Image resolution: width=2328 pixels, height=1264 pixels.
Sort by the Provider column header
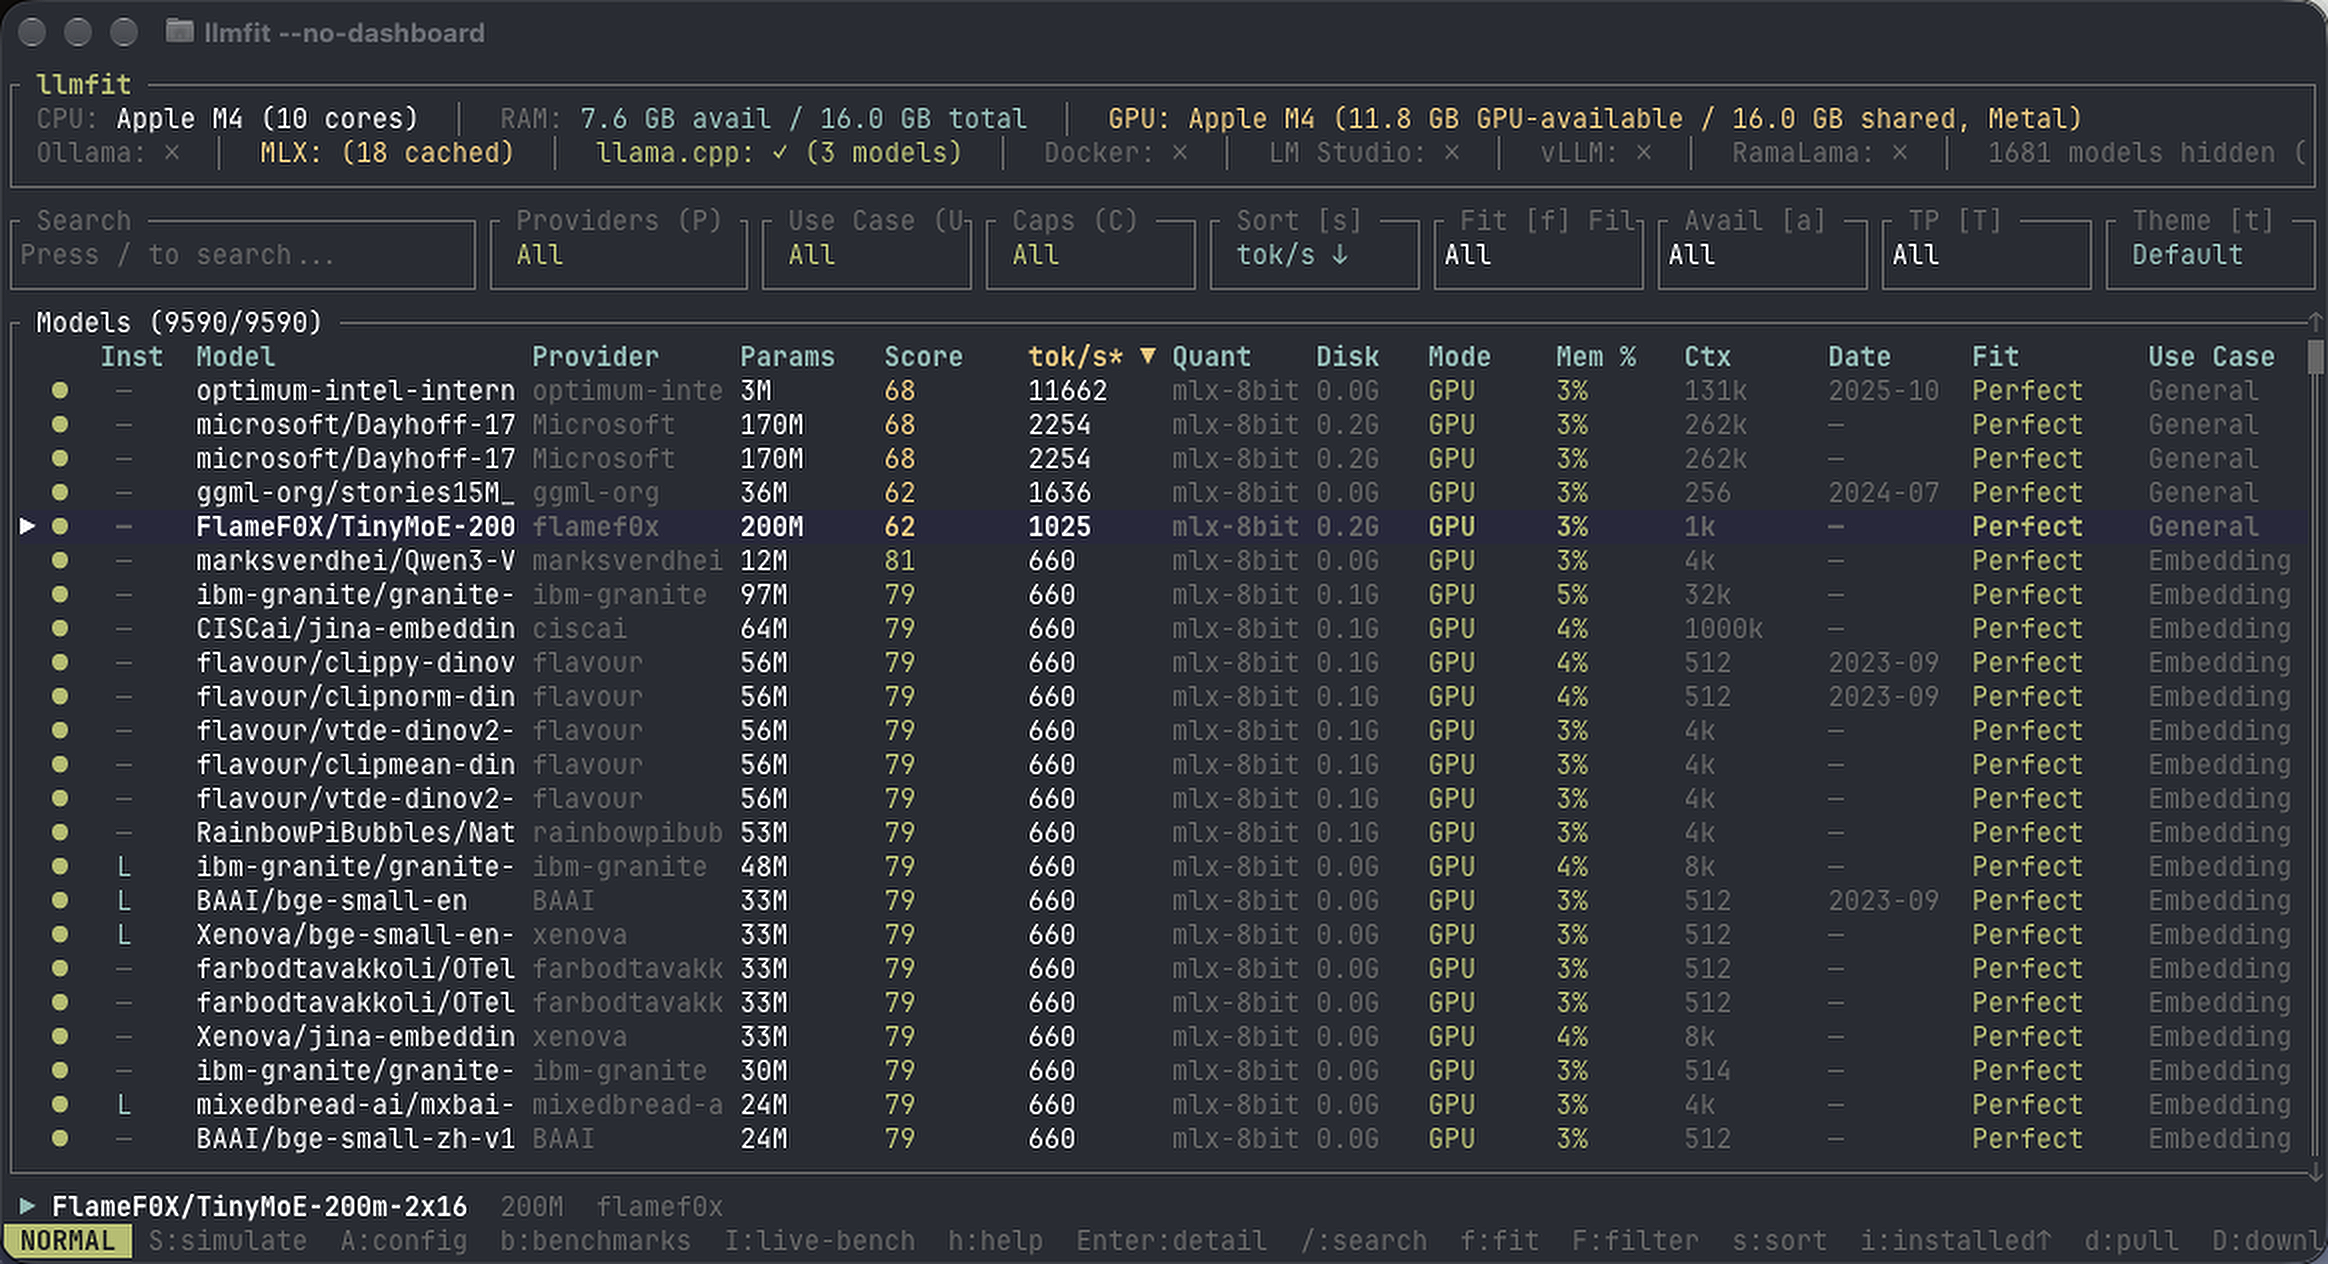click(595, 357)
